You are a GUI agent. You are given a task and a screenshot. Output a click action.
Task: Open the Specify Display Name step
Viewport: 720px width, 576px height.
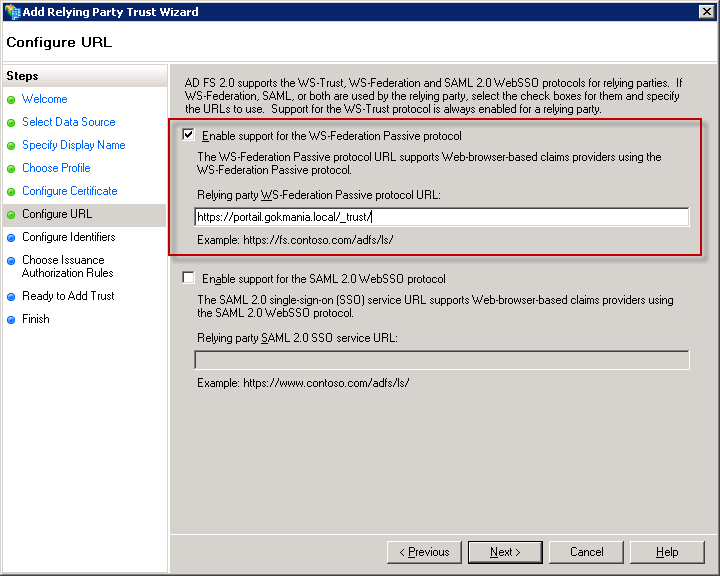tap(73, 145)
